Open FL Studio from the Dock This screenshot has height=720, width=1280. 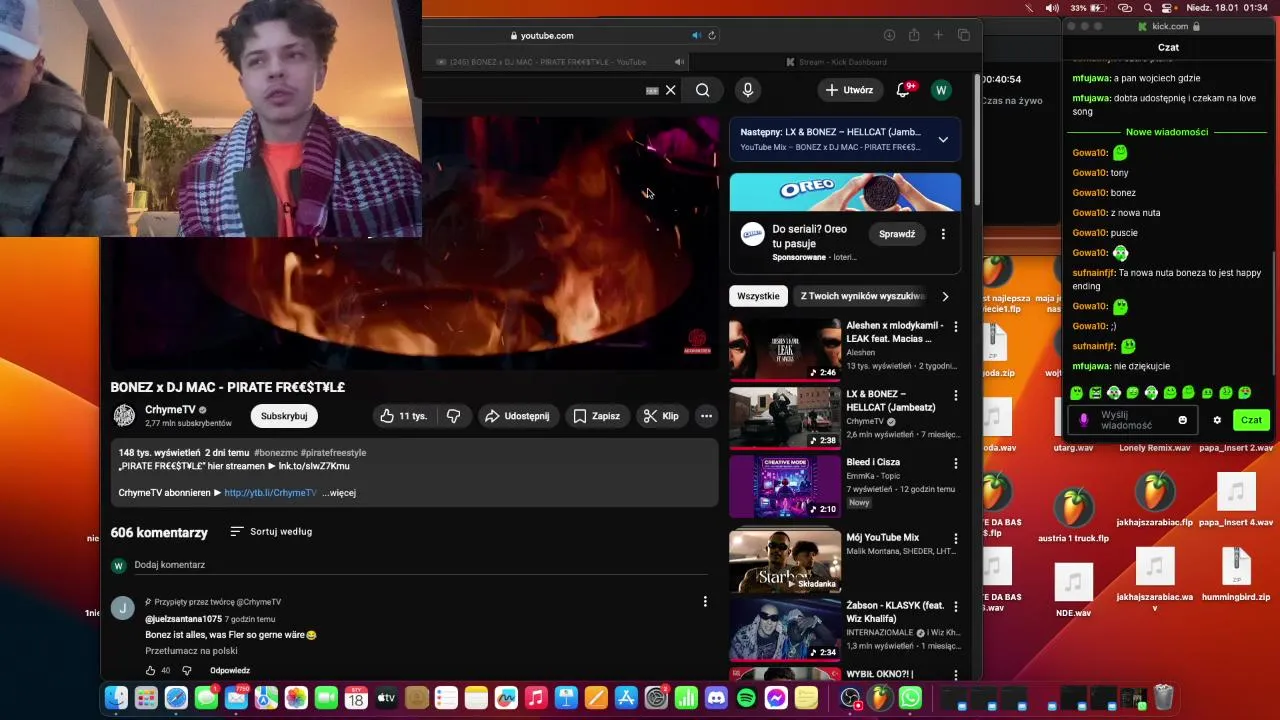pyautogui.click(x=880, y=698)
